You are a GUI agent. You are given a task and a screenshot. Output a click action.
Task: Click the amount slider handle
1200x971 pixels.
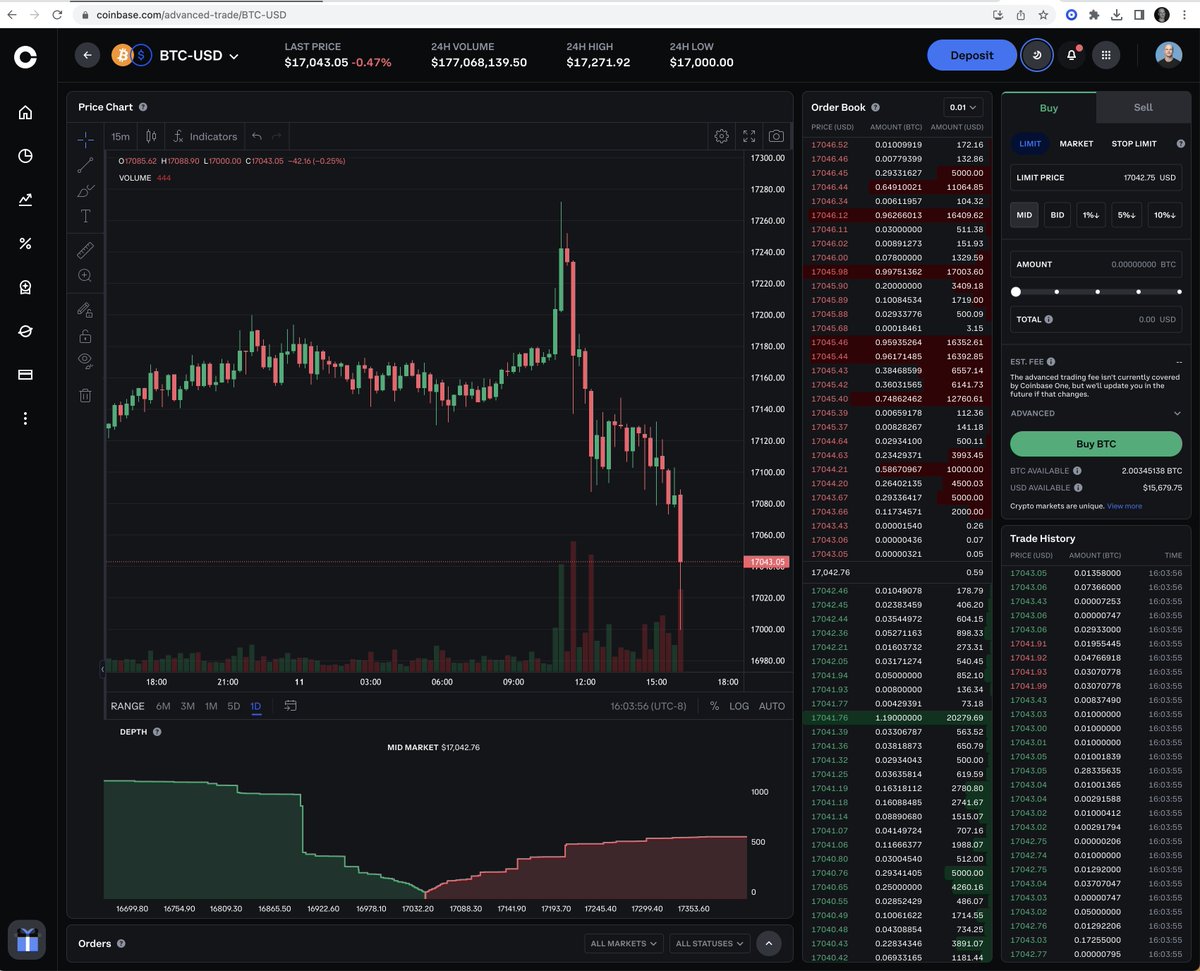tap(1016, 292)
